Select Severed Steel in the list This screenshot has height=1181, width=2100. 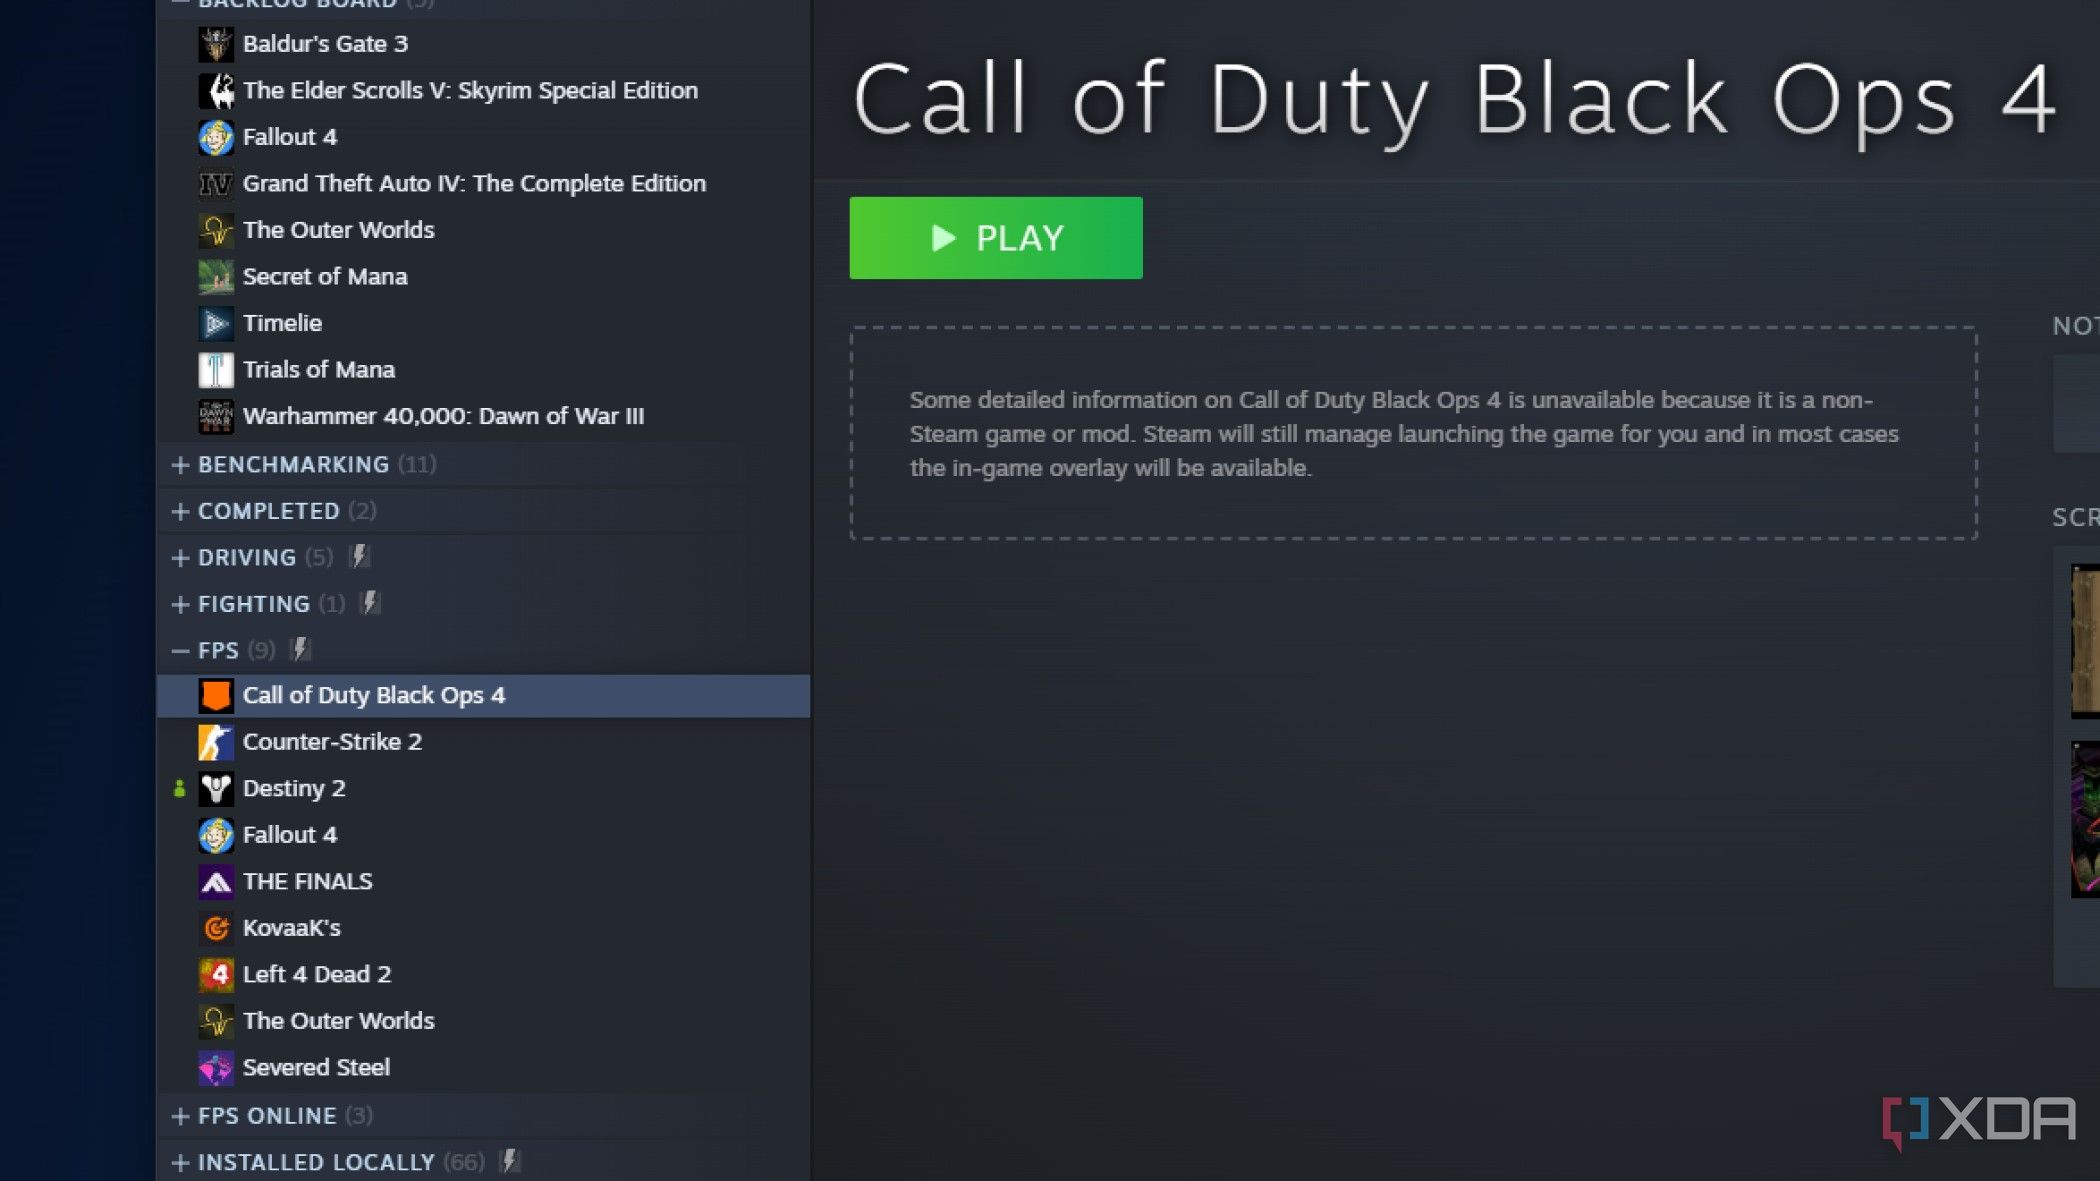pyautogui.click(x=483, y=1068)
